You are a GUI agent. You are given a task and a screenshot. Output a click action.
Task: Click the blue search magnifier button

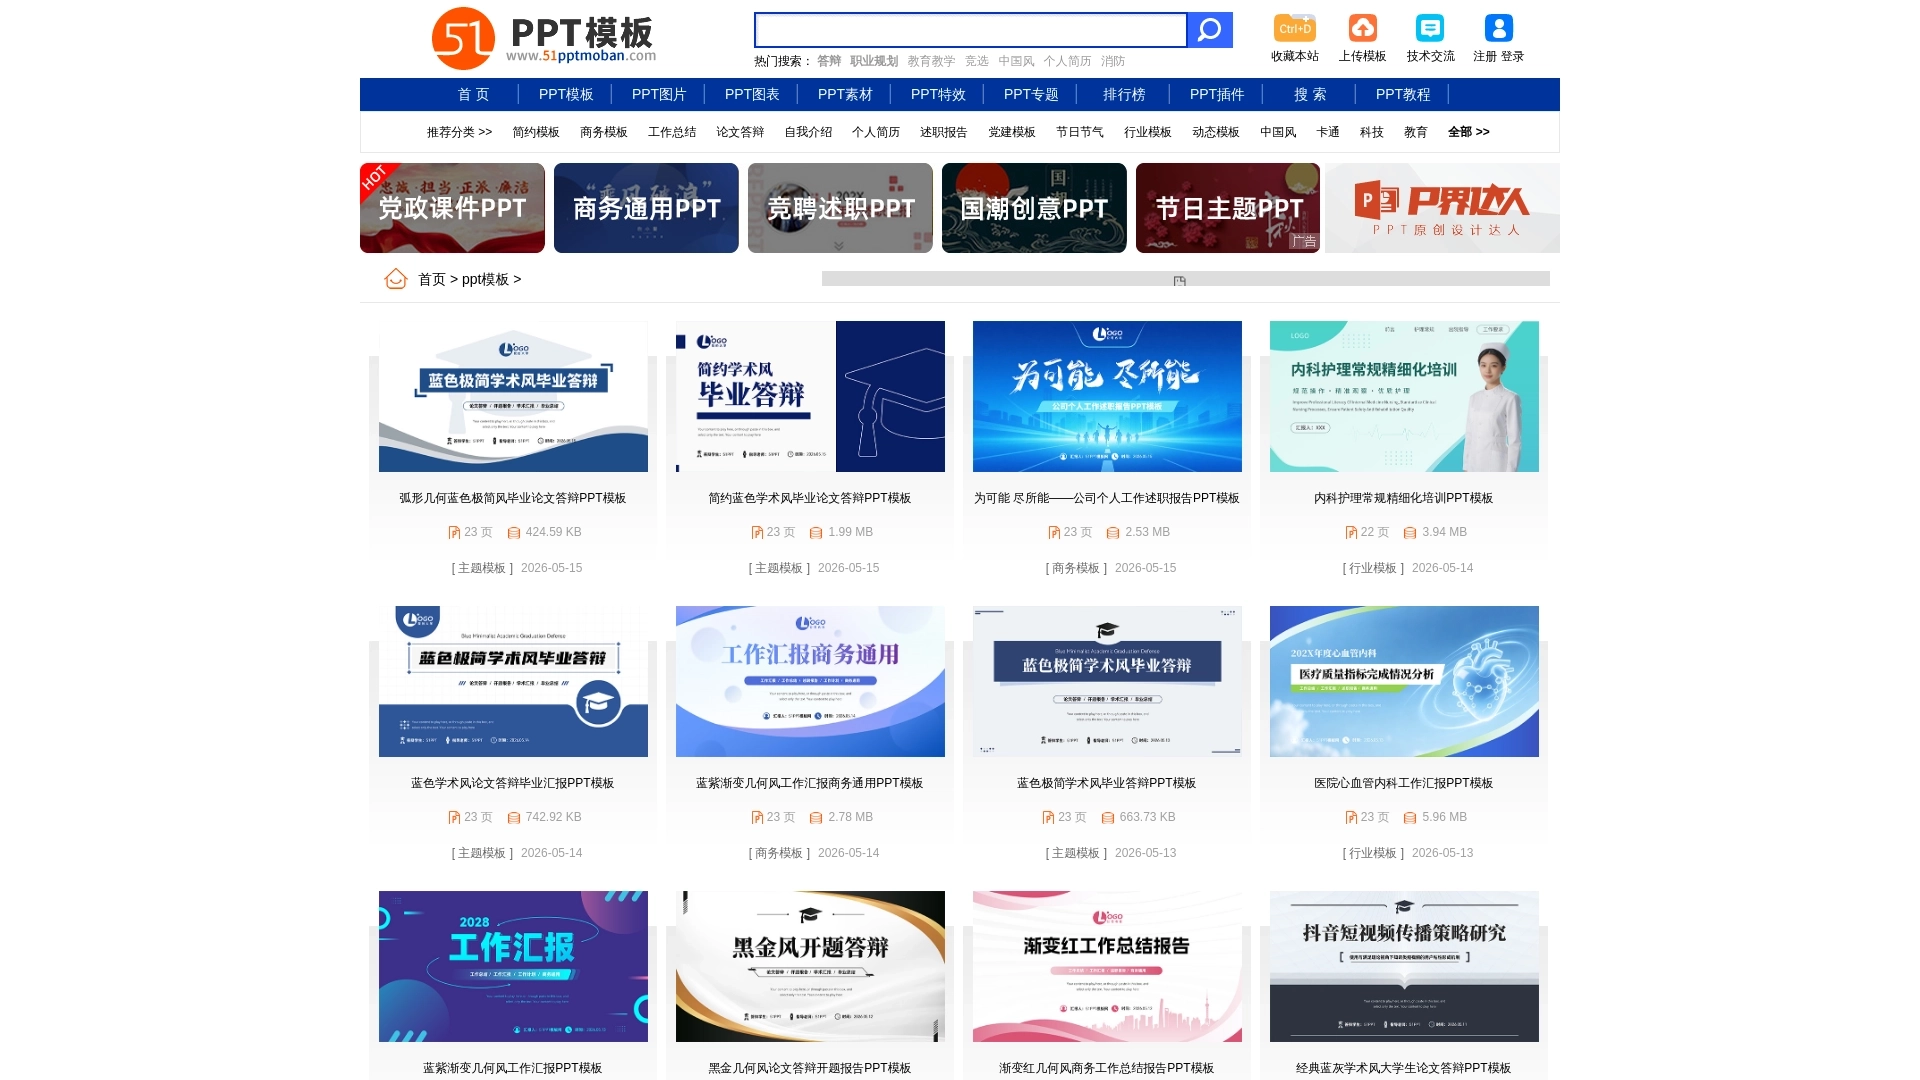pos(1209,30)
